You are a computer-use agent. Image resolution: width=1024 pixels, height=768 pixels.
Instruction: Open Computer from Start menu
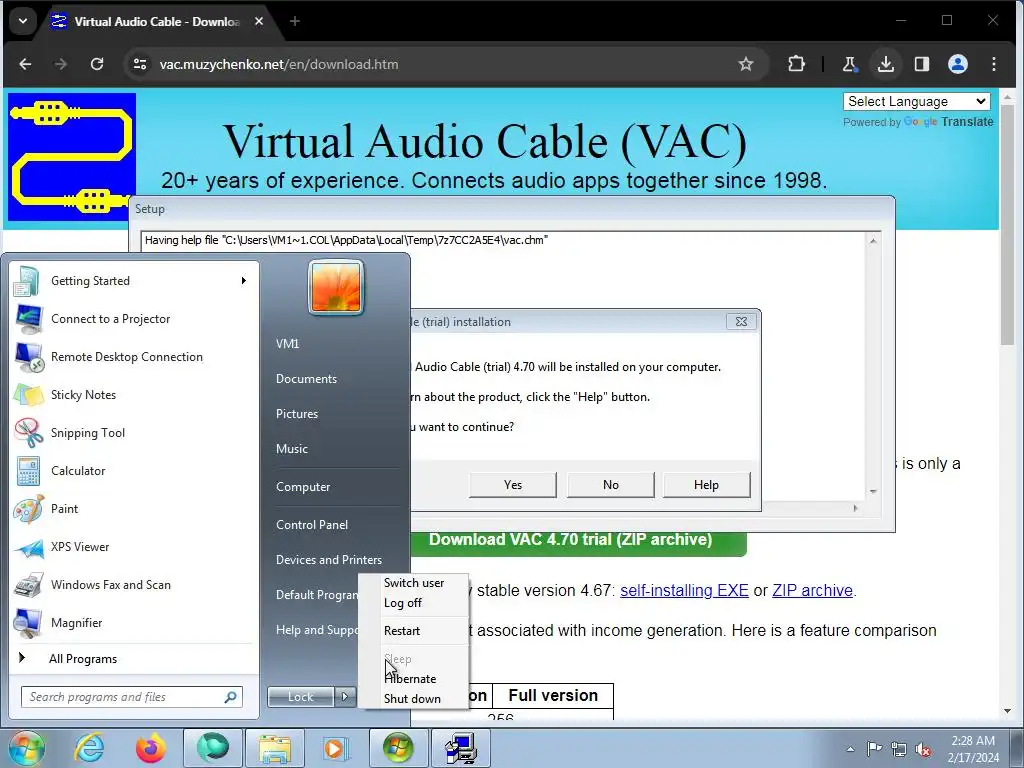303,487
